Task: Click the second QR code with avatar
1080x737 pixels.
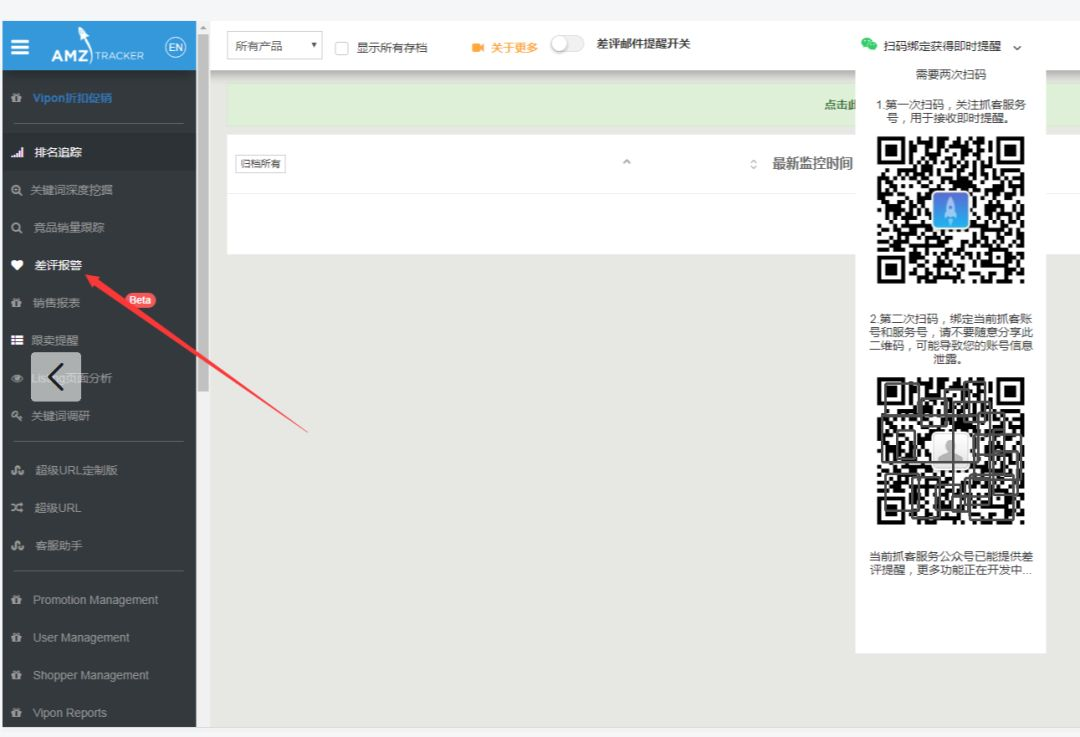Action: coord(951,450)
